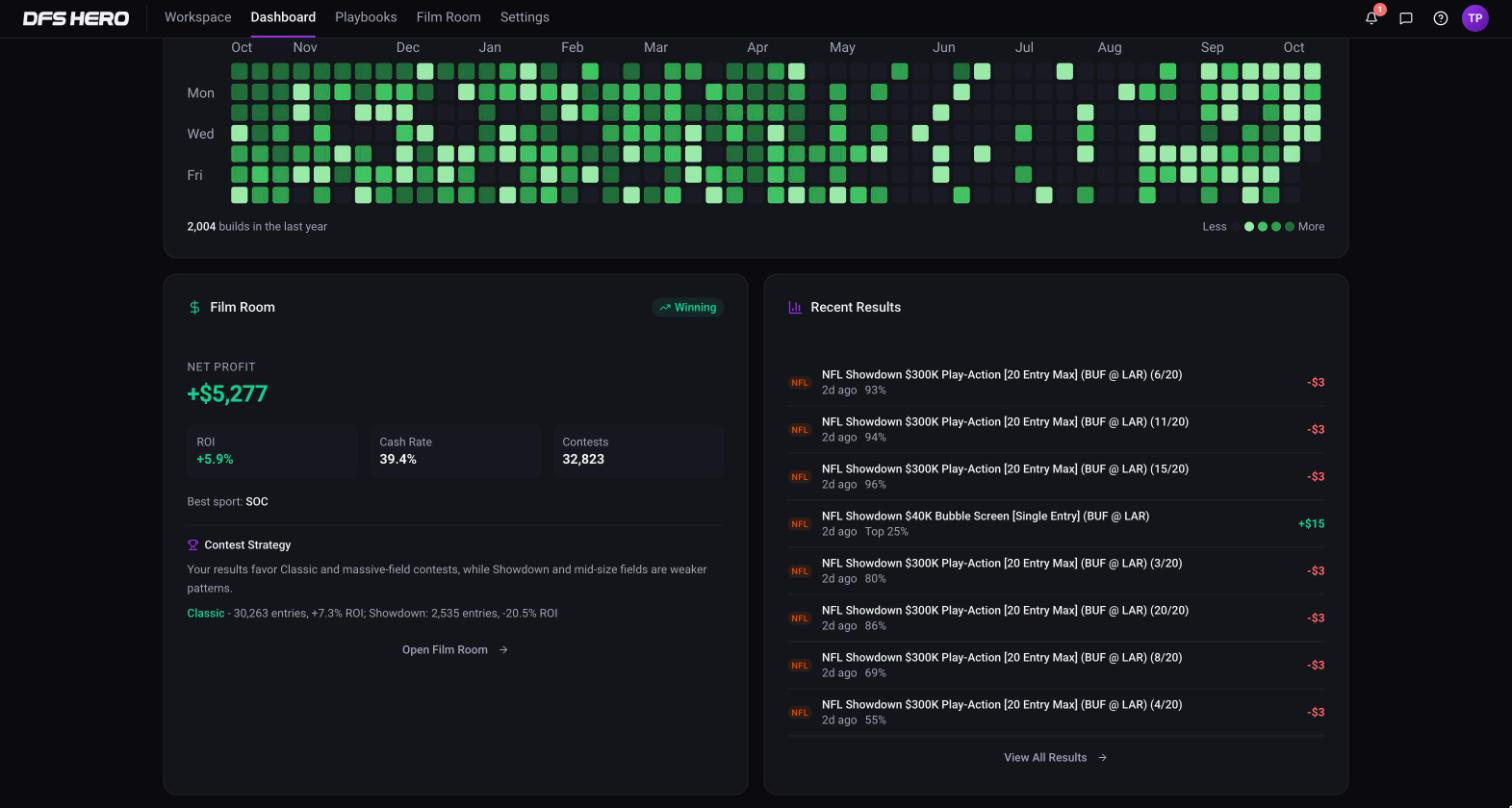
Task: Open the $40K Bubble Screen Single Entry result
Action: click(1056, 524)
